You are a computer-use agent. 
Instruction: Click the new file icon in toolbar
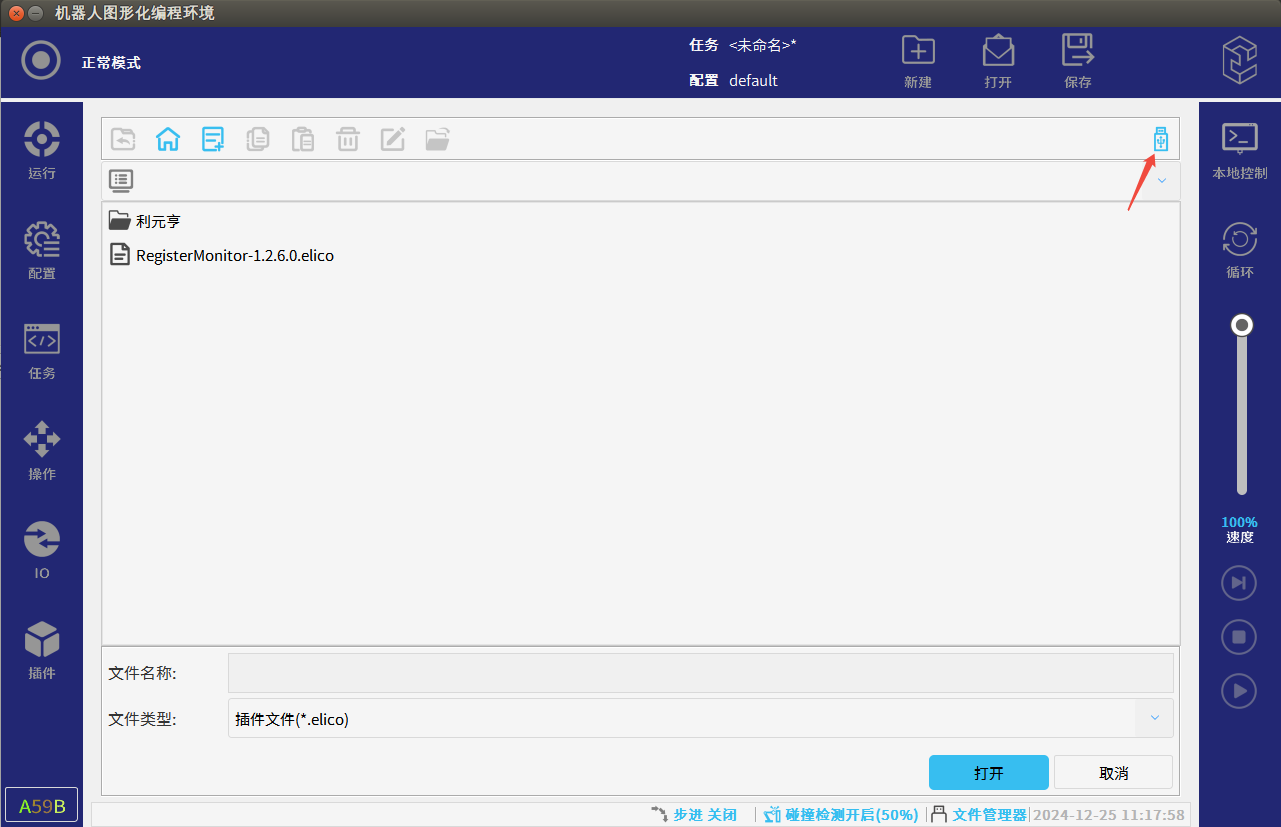coord(213,139)
